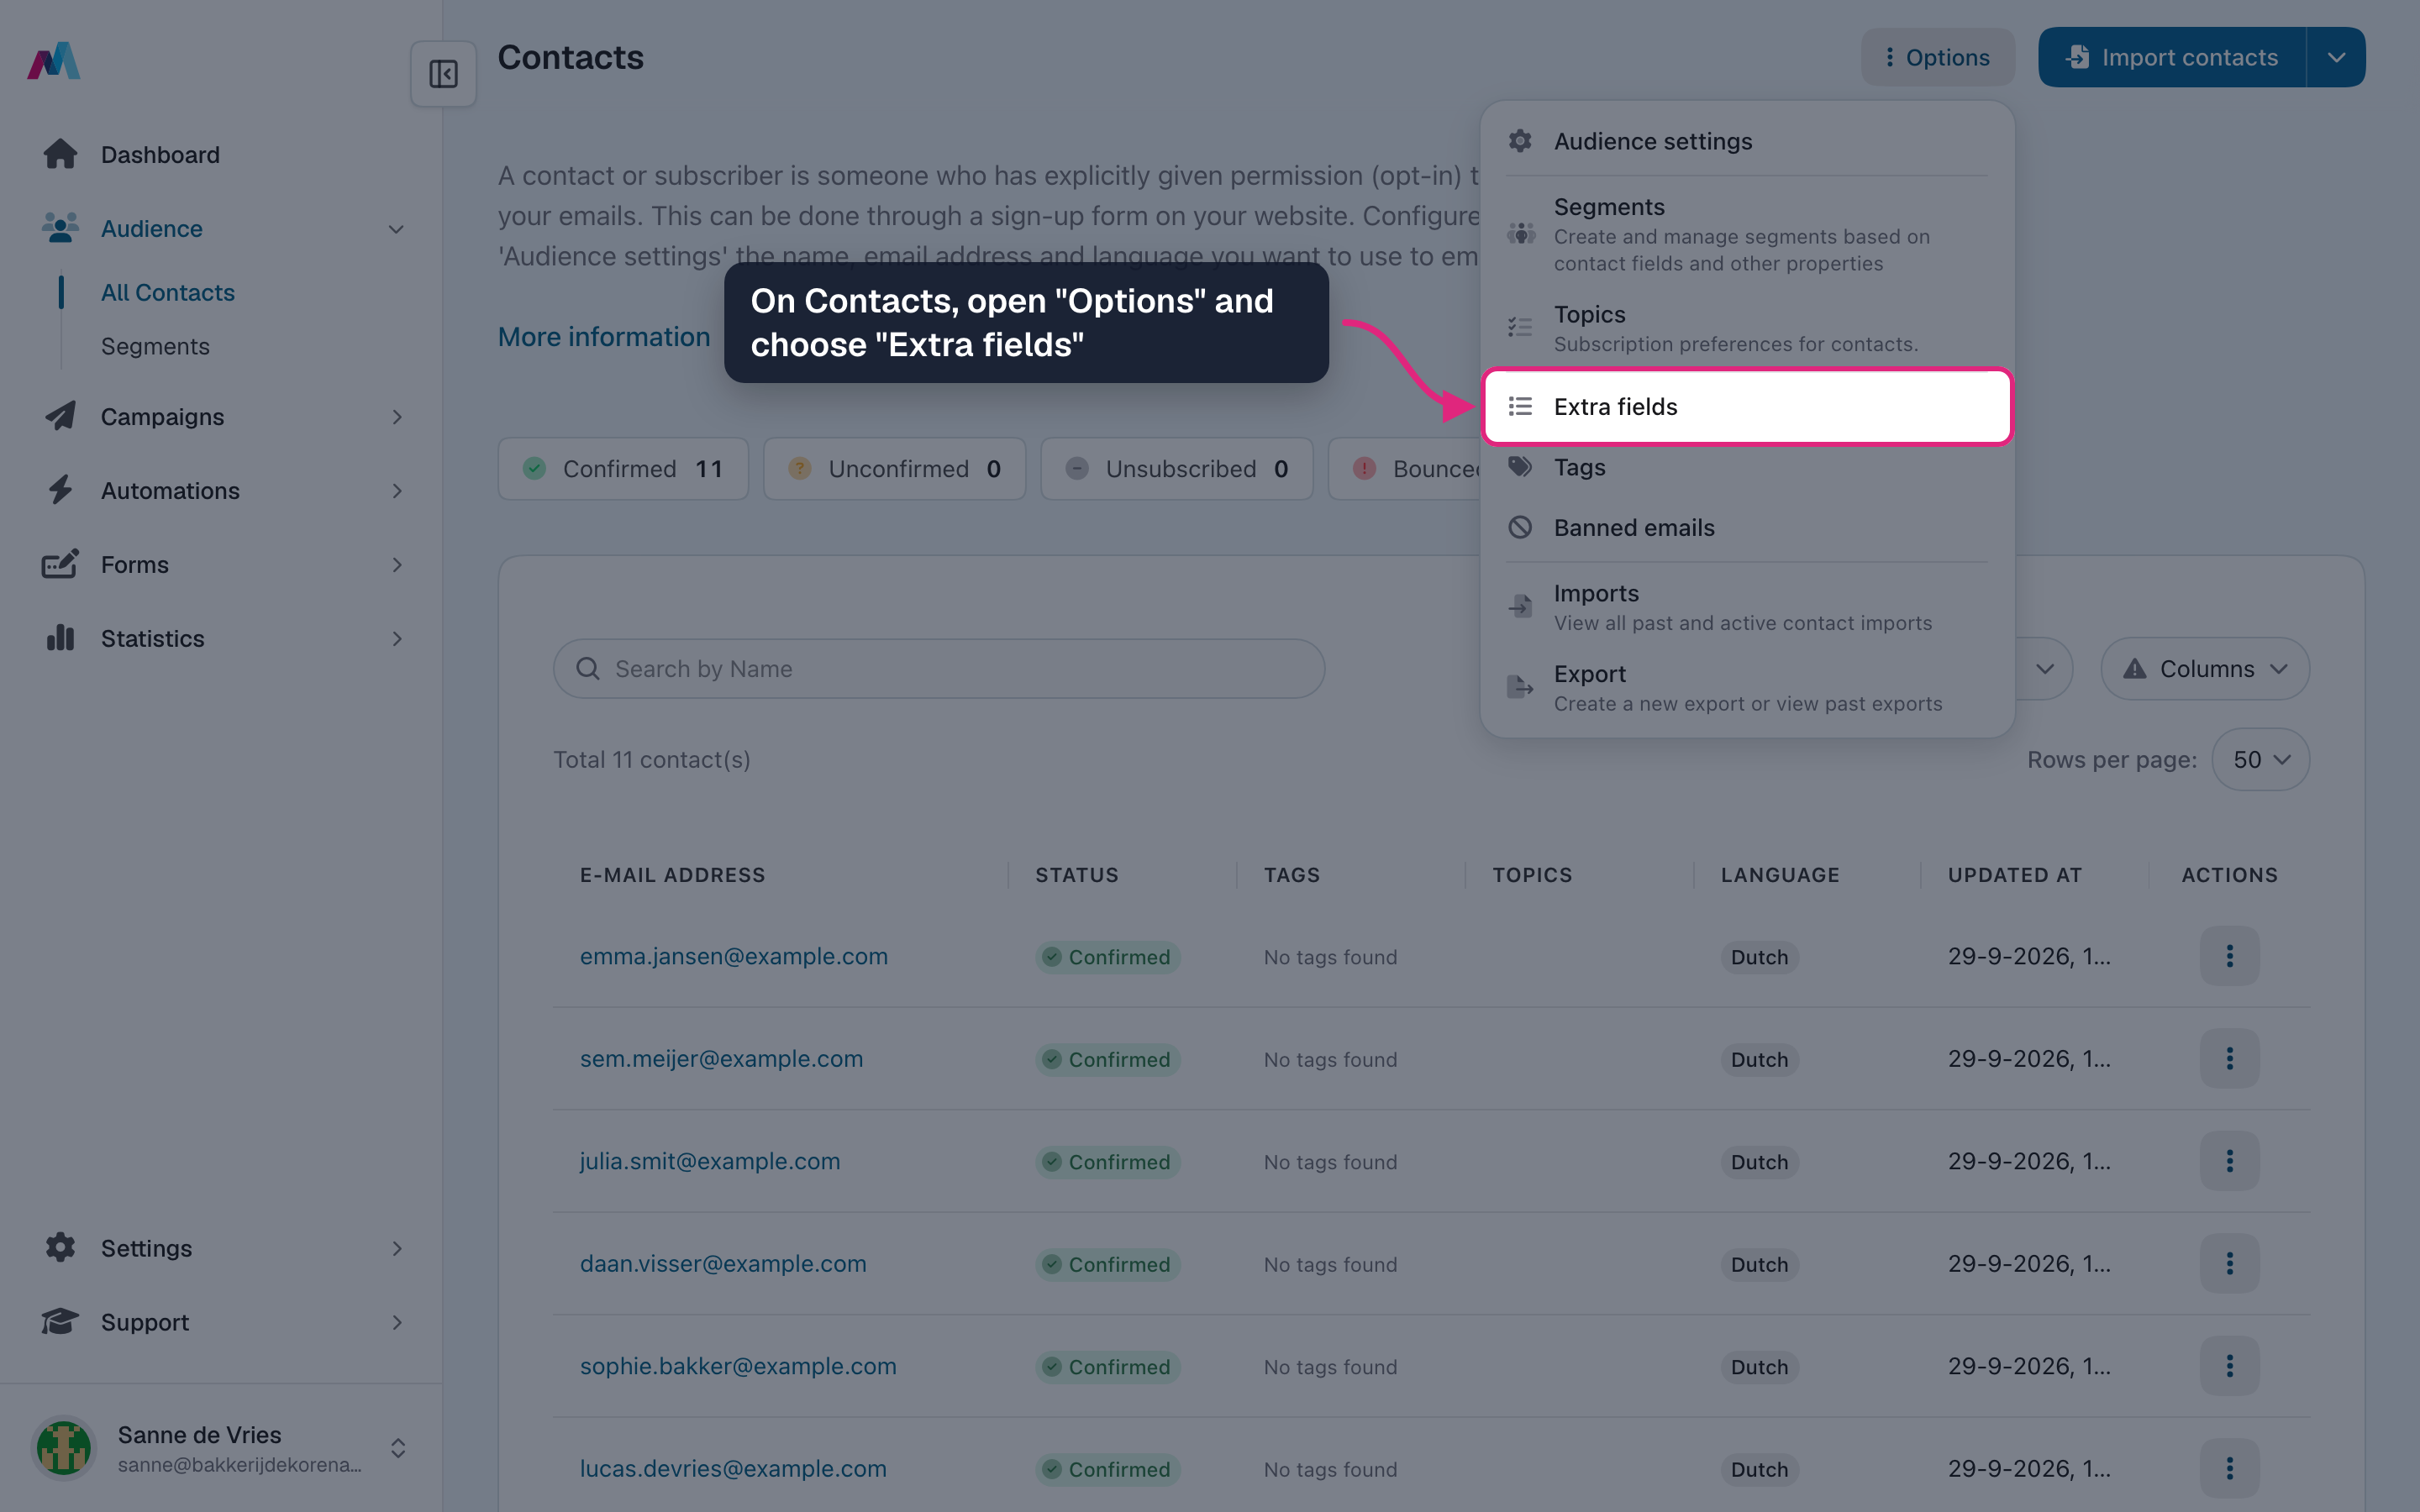The height and width of the screenshot is (1512, 2420).
Task: Click the Support graduation cap icon
Action: click(60, 1322)
